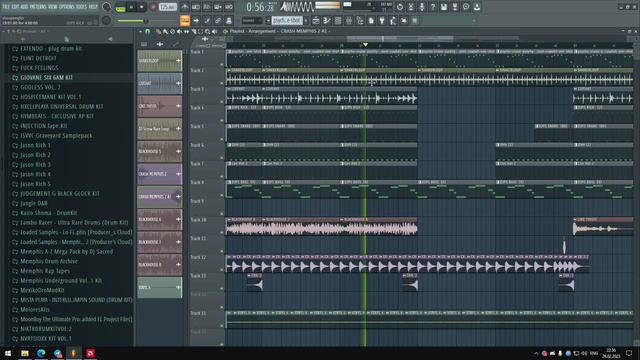Click the play/pause transport button
This screenshot has height=360, width=640.
click(x=131, y=7)
